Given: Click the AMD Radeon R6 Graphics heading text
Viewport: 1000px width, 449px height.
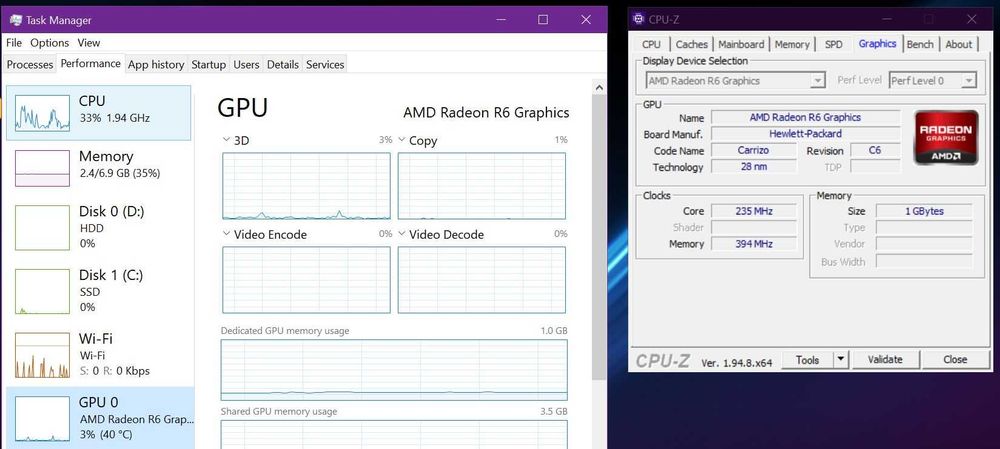Looking at the screenshot, I should click(486, 113).
